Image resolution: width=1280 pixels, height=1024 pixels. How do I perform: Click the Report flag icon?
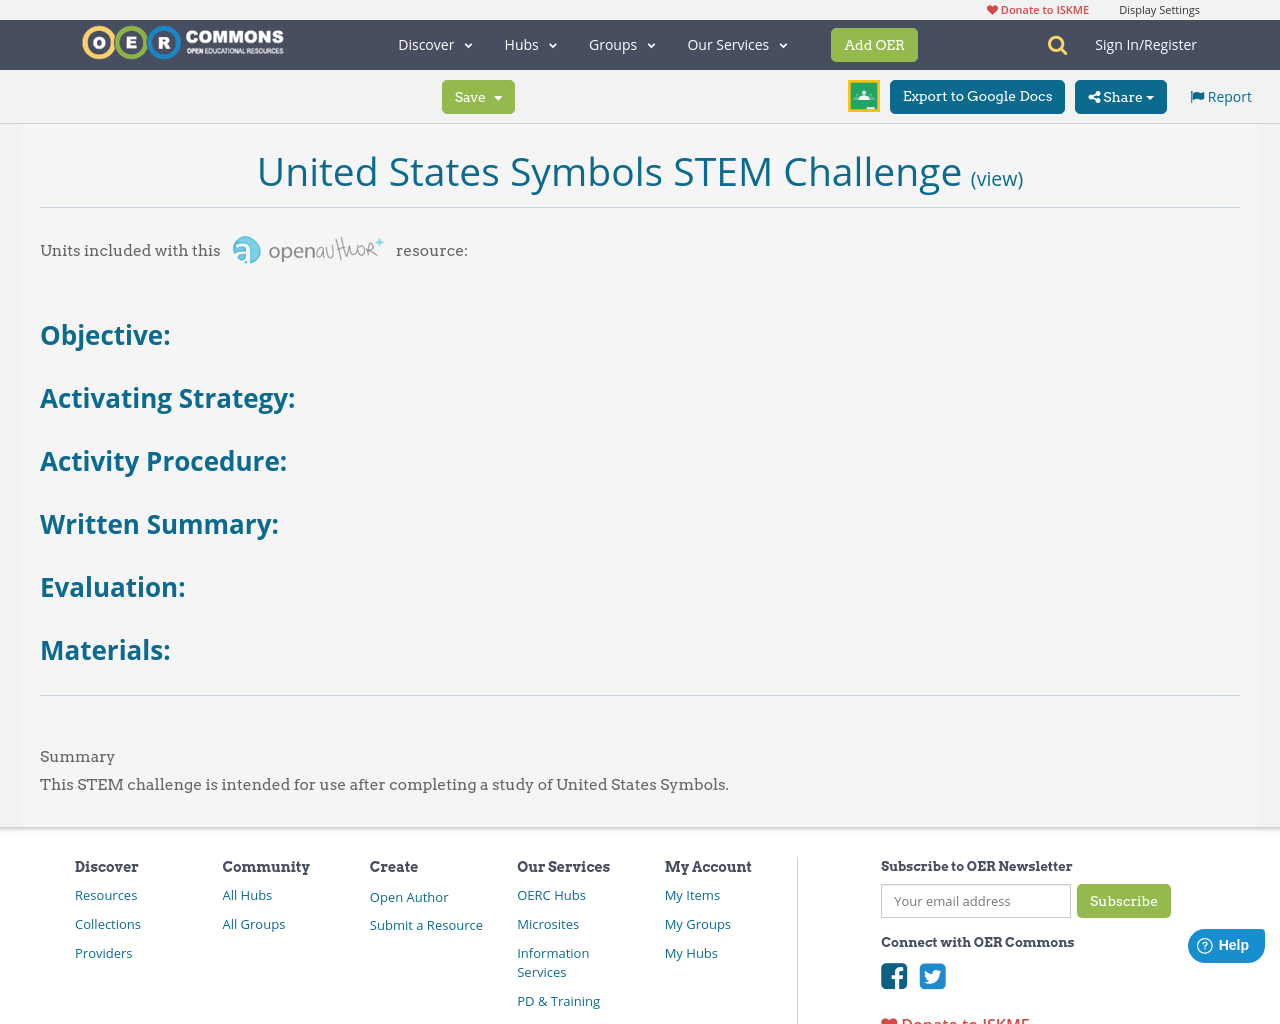coord(1198,95)
